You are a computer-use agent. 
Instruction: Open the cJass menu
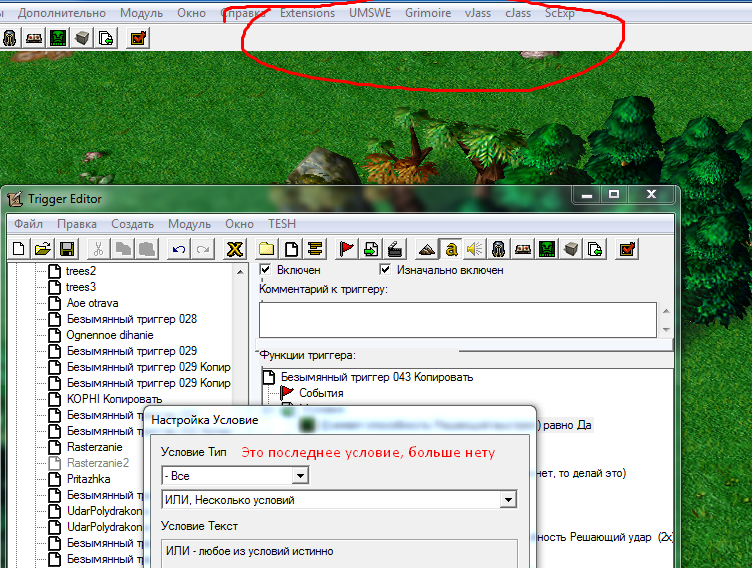click(x=518, y=13)
